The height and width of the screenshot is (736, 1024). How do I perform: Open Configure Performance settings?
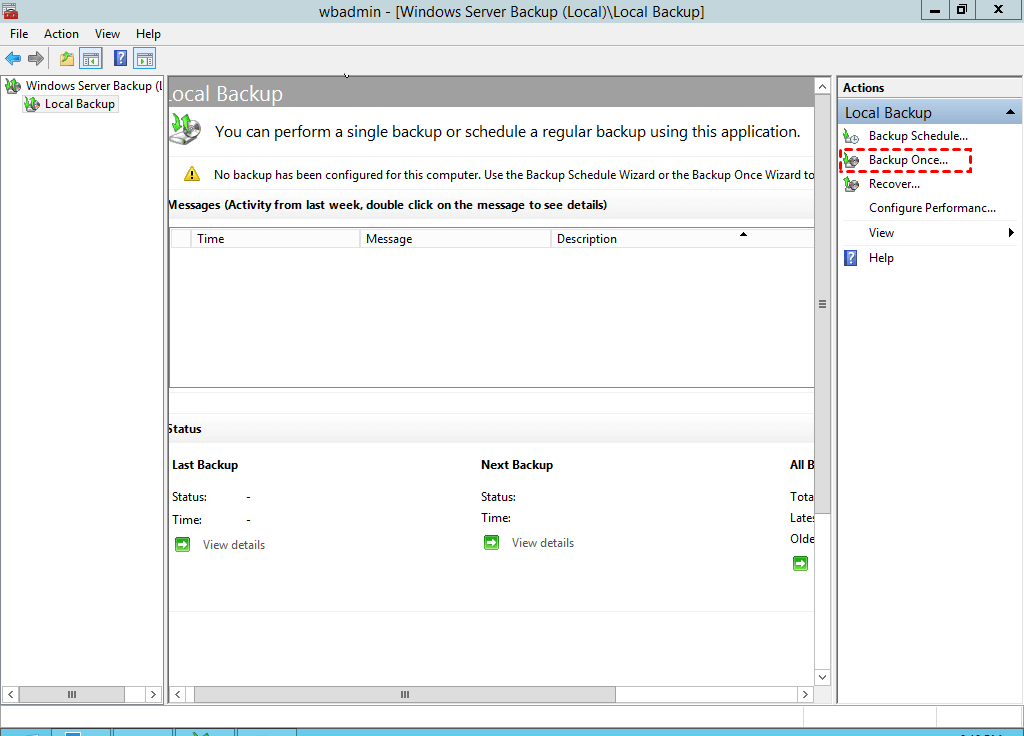click(932, 208)
